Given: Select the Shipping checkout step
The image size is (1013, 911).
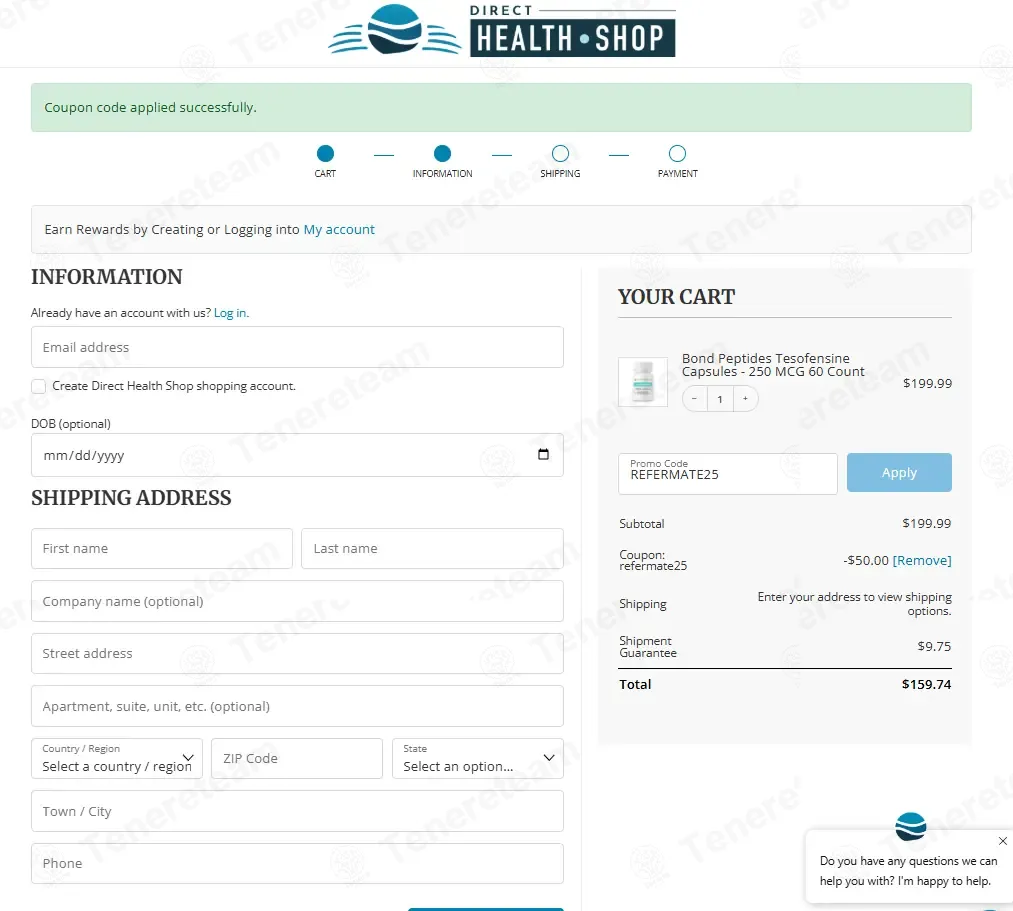Looking at the screenshot, I should [560, 161].
